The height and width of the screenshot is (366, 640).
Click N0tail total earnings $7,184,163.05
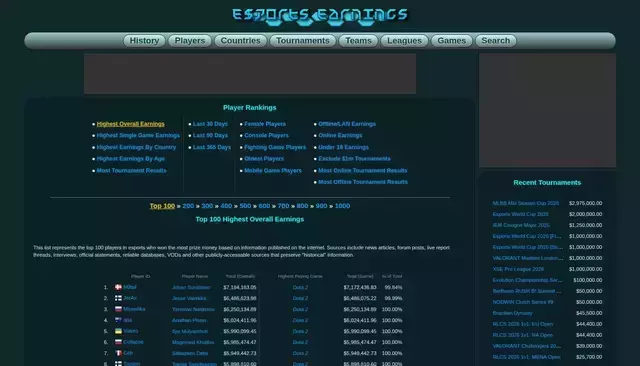click(x=240, y=288)
